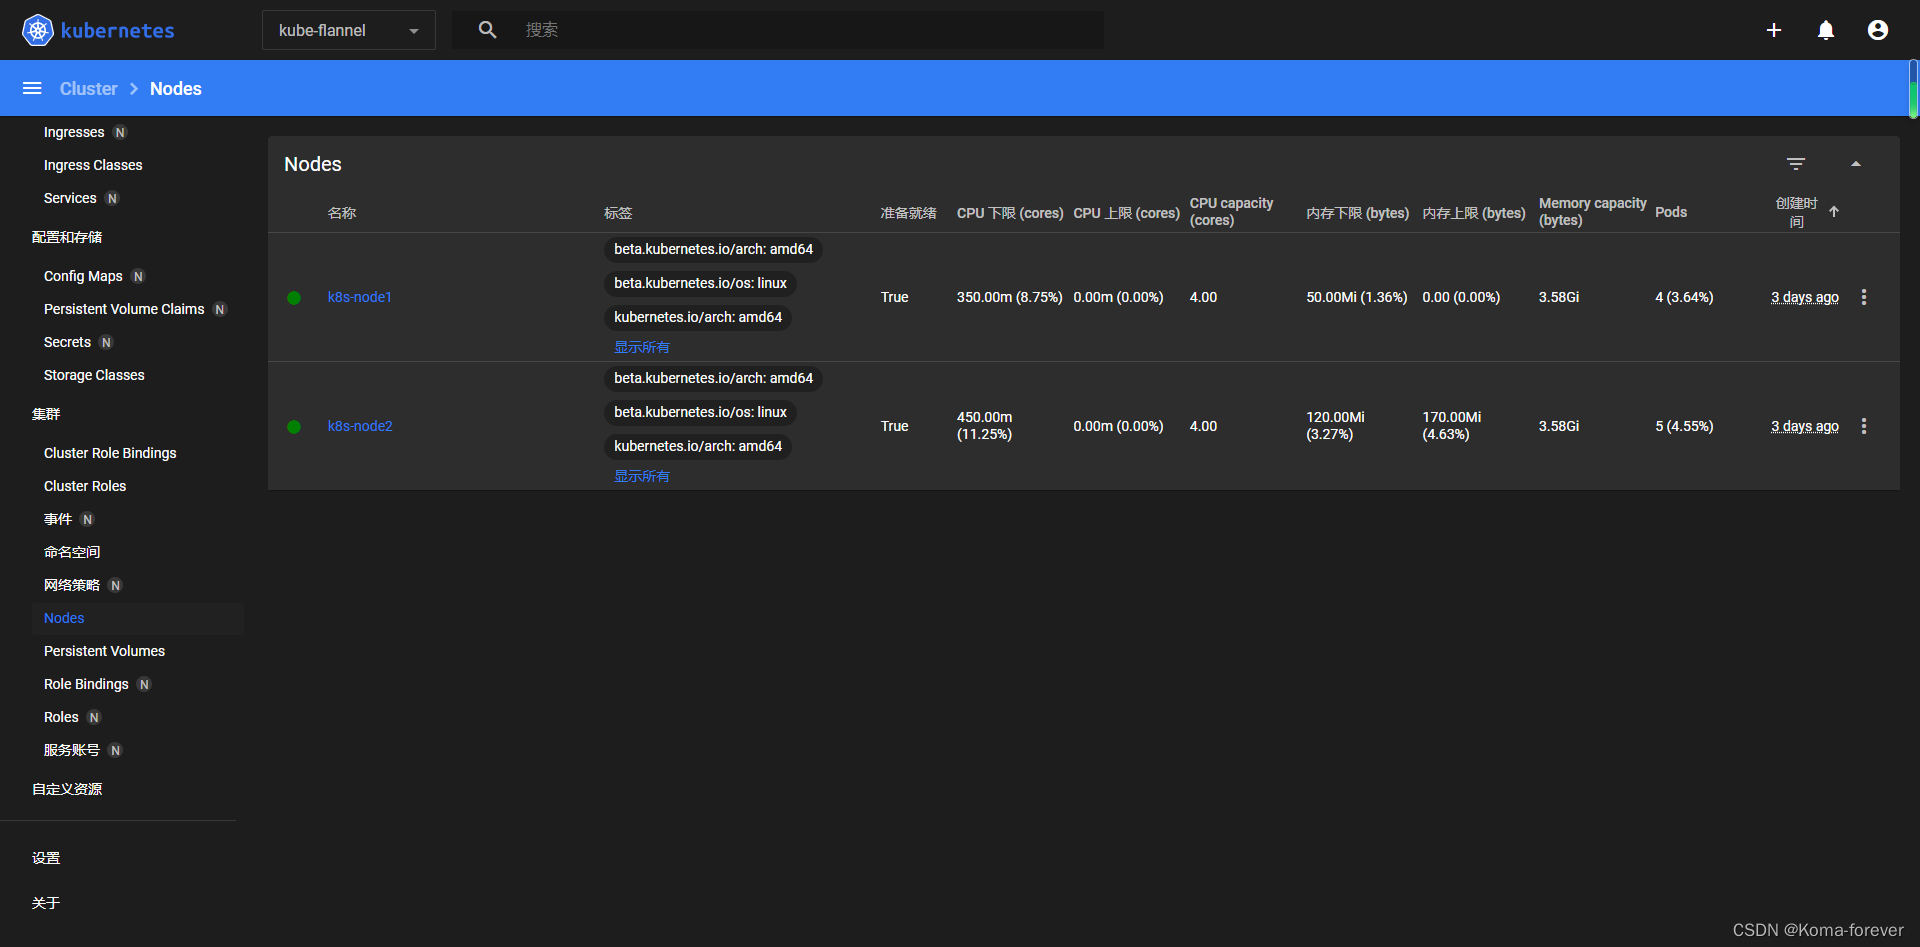The height and width of the screenshot is (947, 1920).
Task: Open Services in sidebar
Action: pyautogui.click(x=70, y=198)
